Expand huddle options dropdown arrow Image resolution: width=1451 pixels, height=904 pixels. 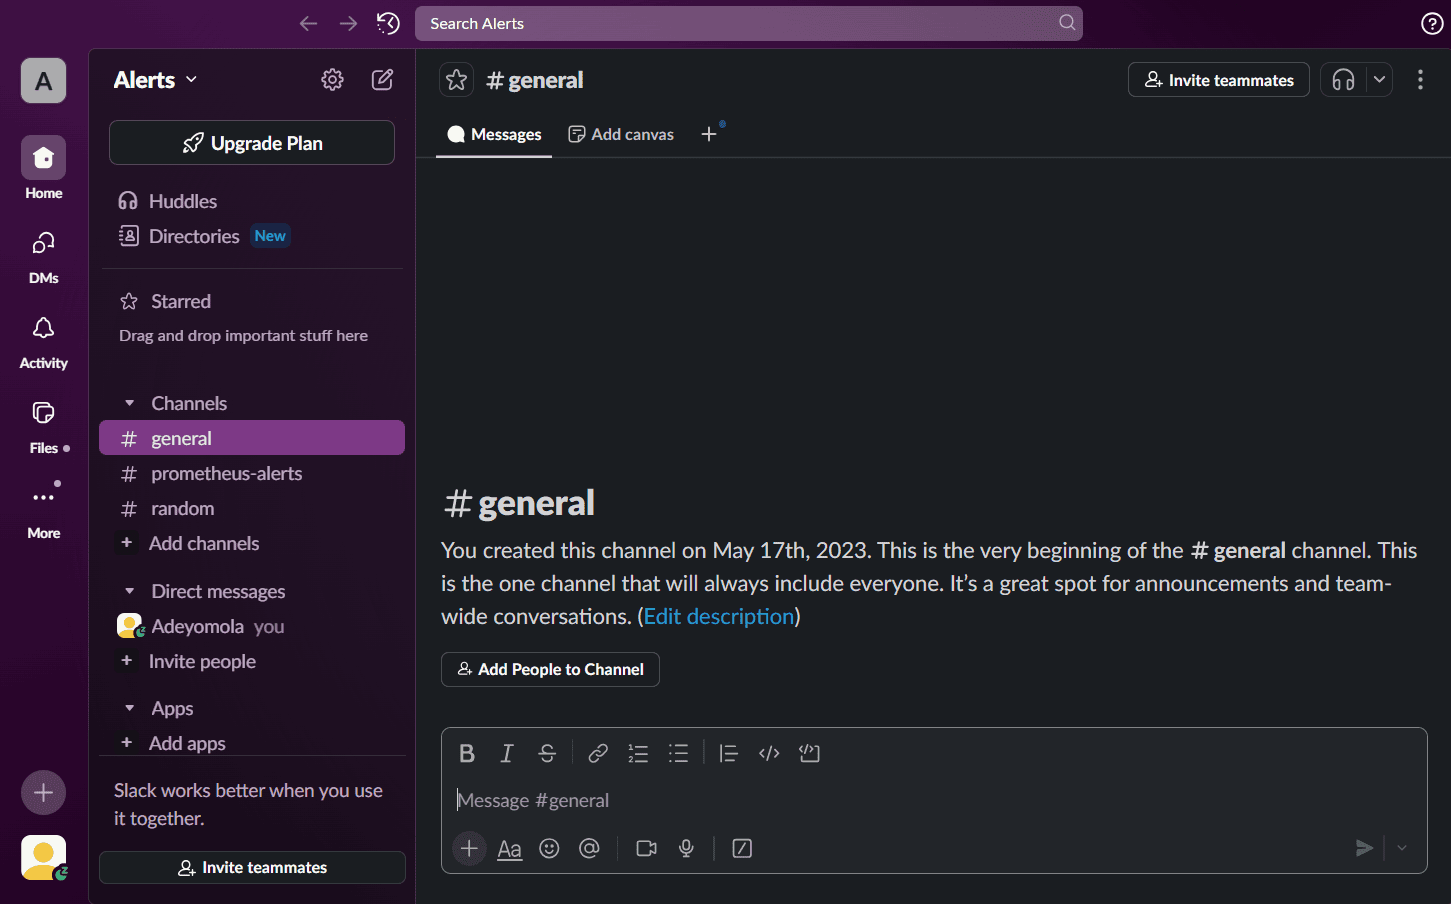tap(1379, 80)
